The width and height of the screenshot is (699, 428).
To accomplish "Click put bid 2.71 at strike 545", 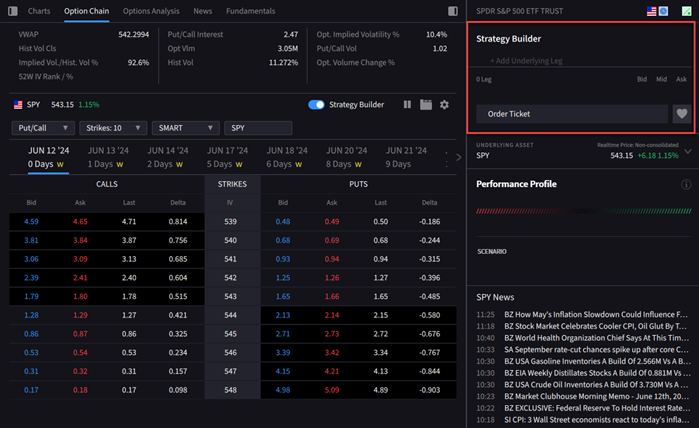I will point(283,334).
